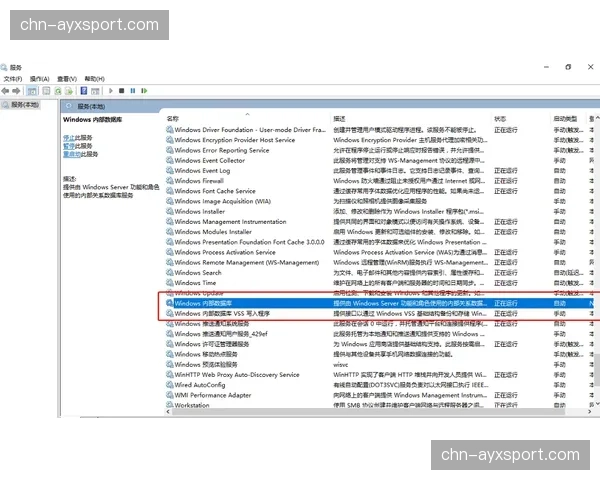Toggle the Show/Hide Console Tree button

33,91
